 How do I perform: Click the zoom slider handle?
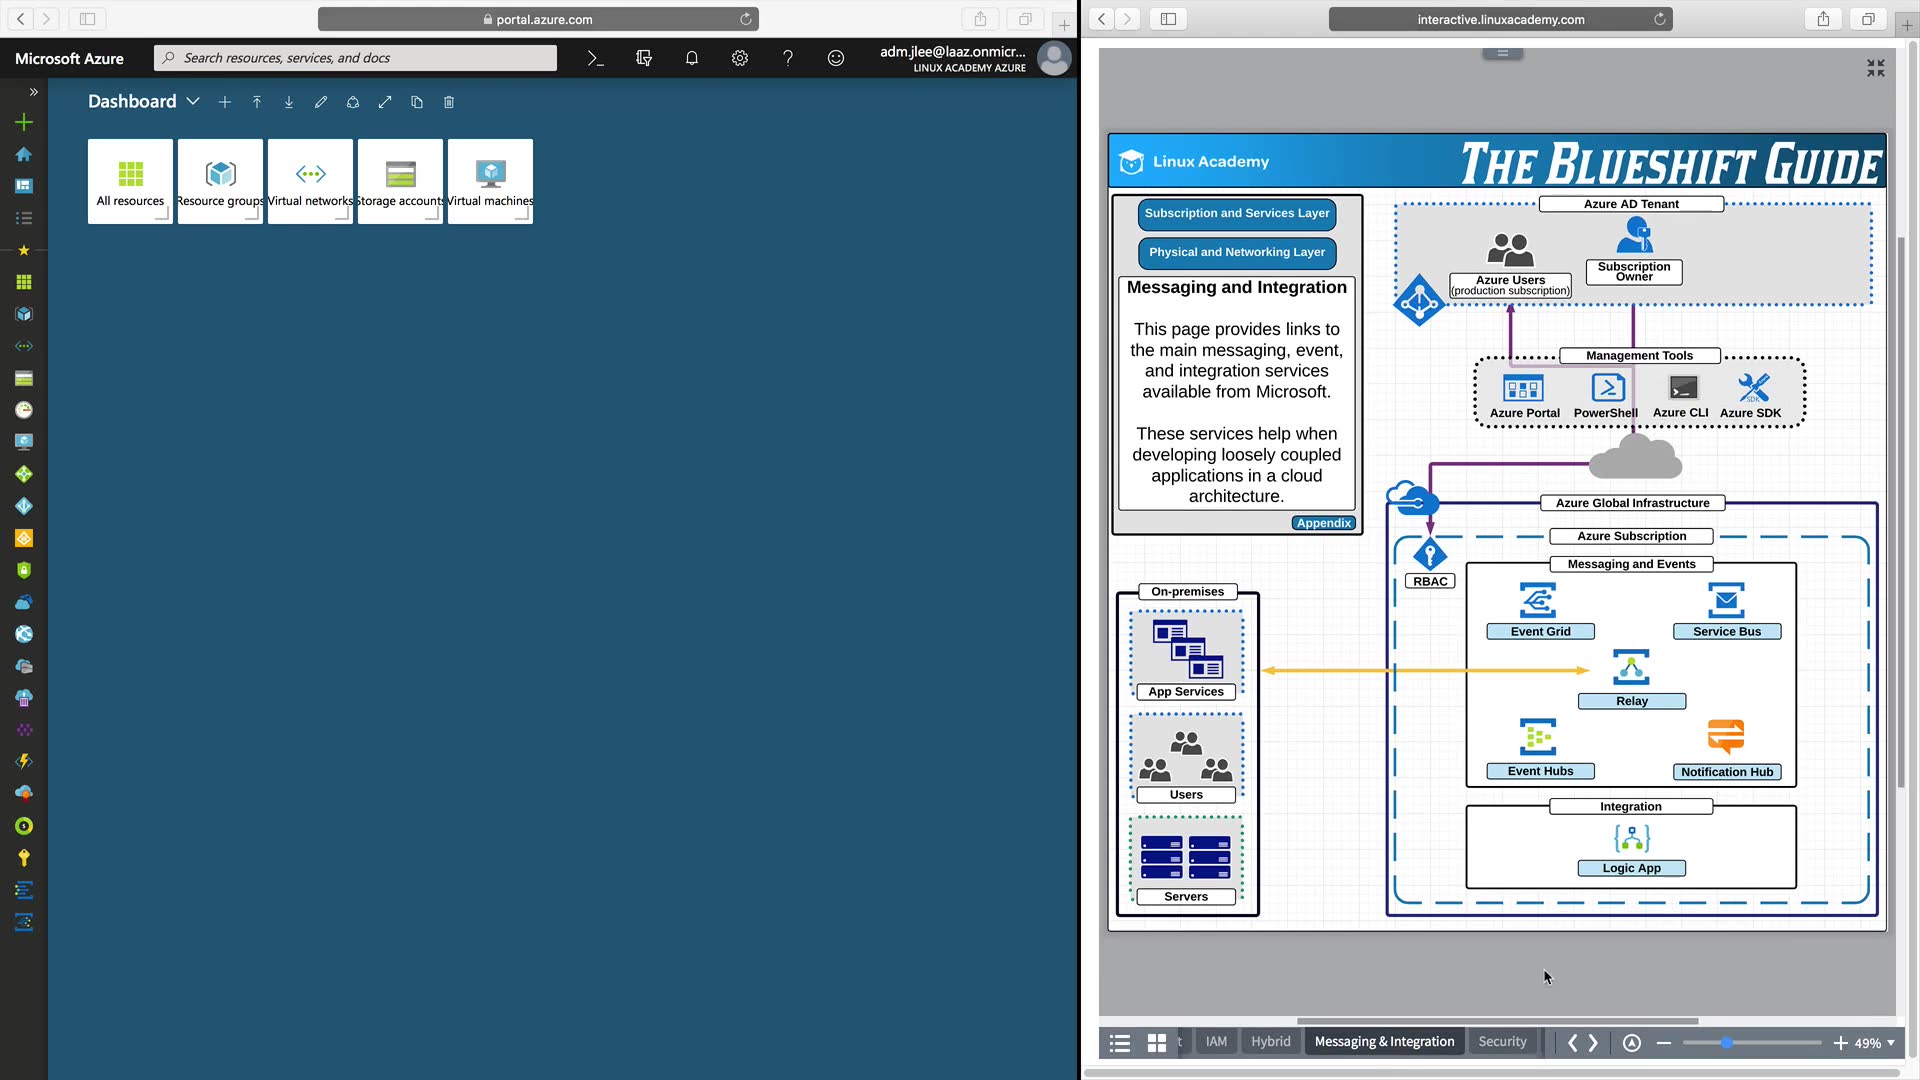pos(1726,1043)
